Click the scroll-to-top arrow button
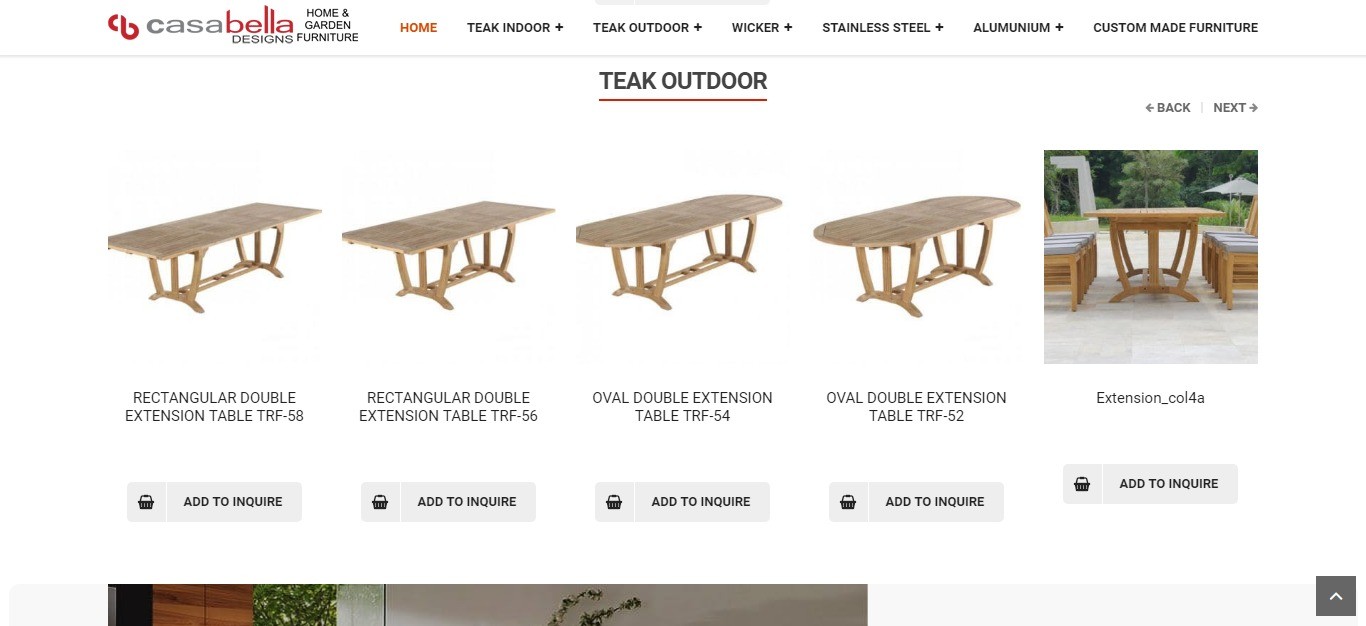This screenshot has height=626, width=1366. coord(1336,596)
